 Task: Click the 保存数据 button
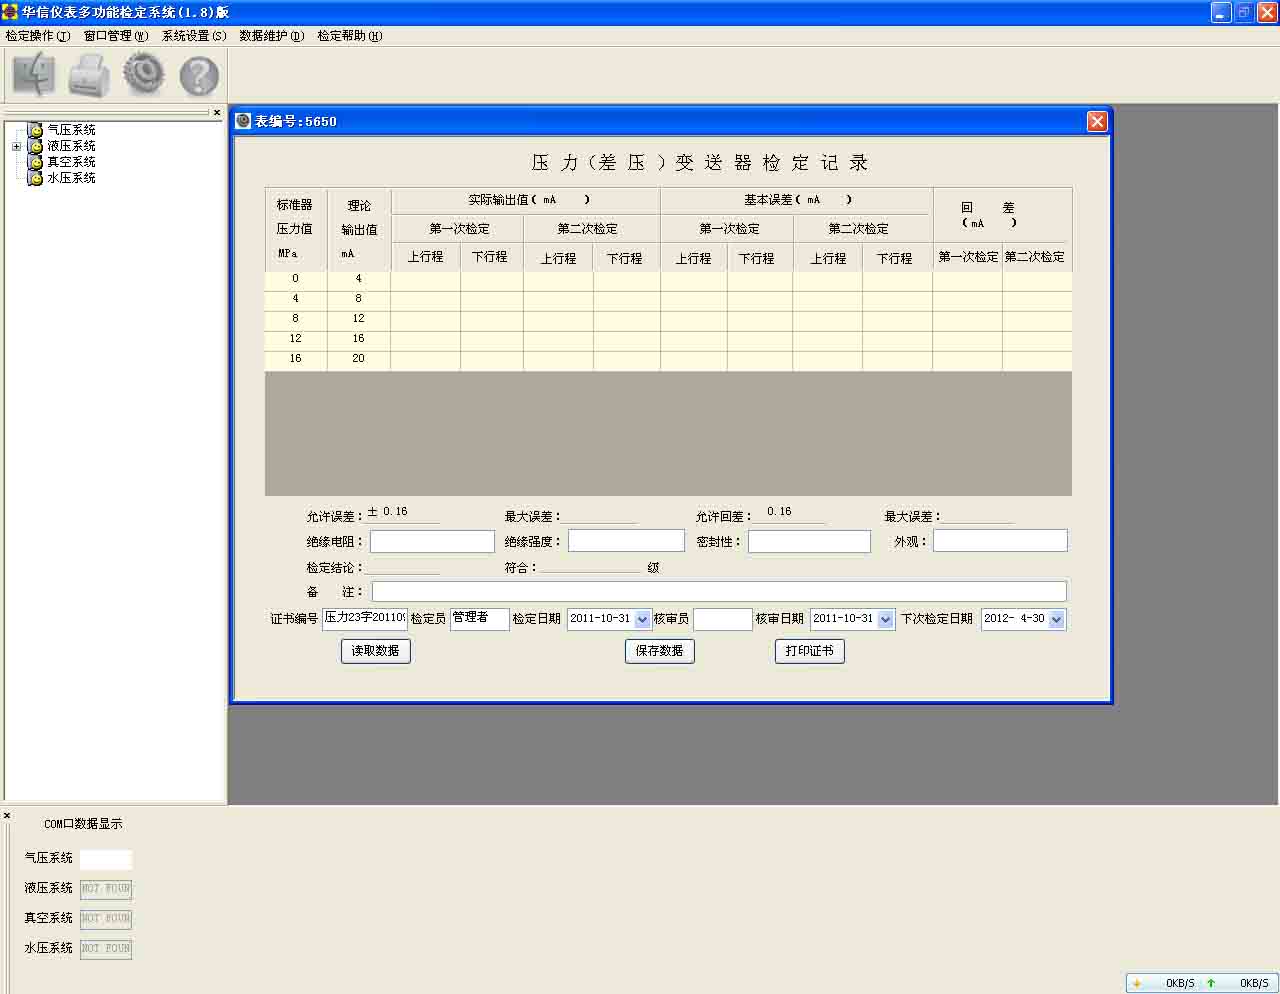coord(659,651)
